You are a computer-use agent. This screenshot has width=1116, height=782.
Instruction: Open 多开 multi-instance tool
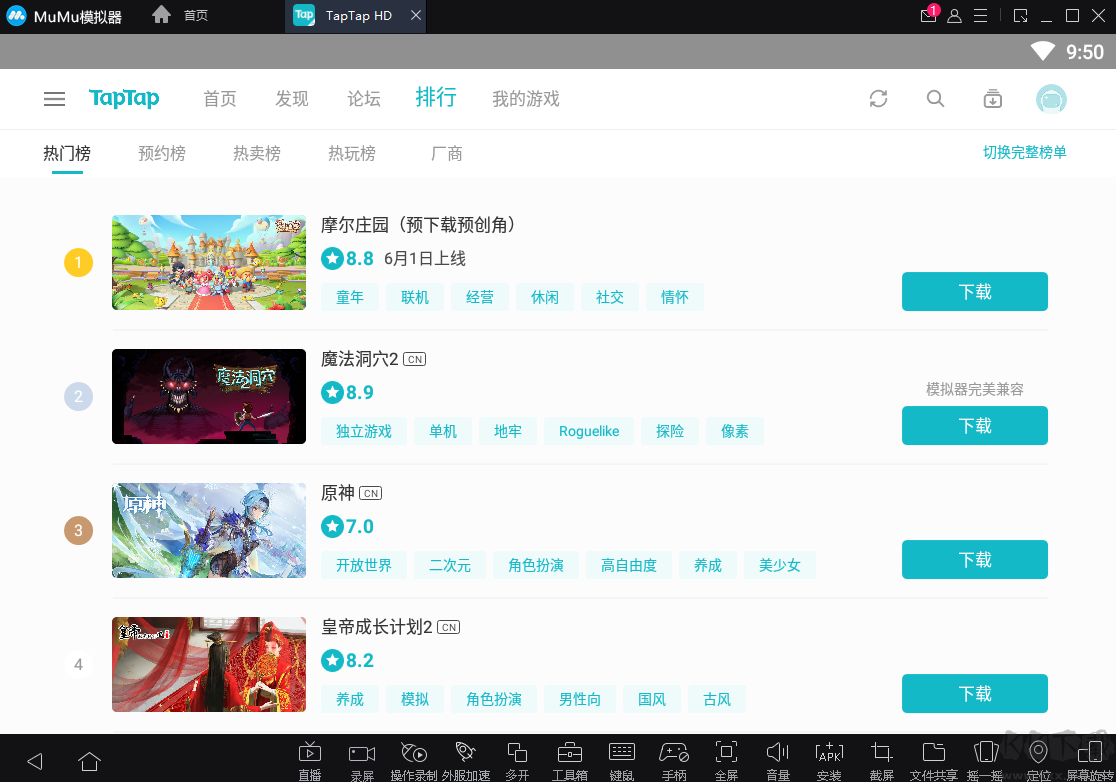point(517,760)
